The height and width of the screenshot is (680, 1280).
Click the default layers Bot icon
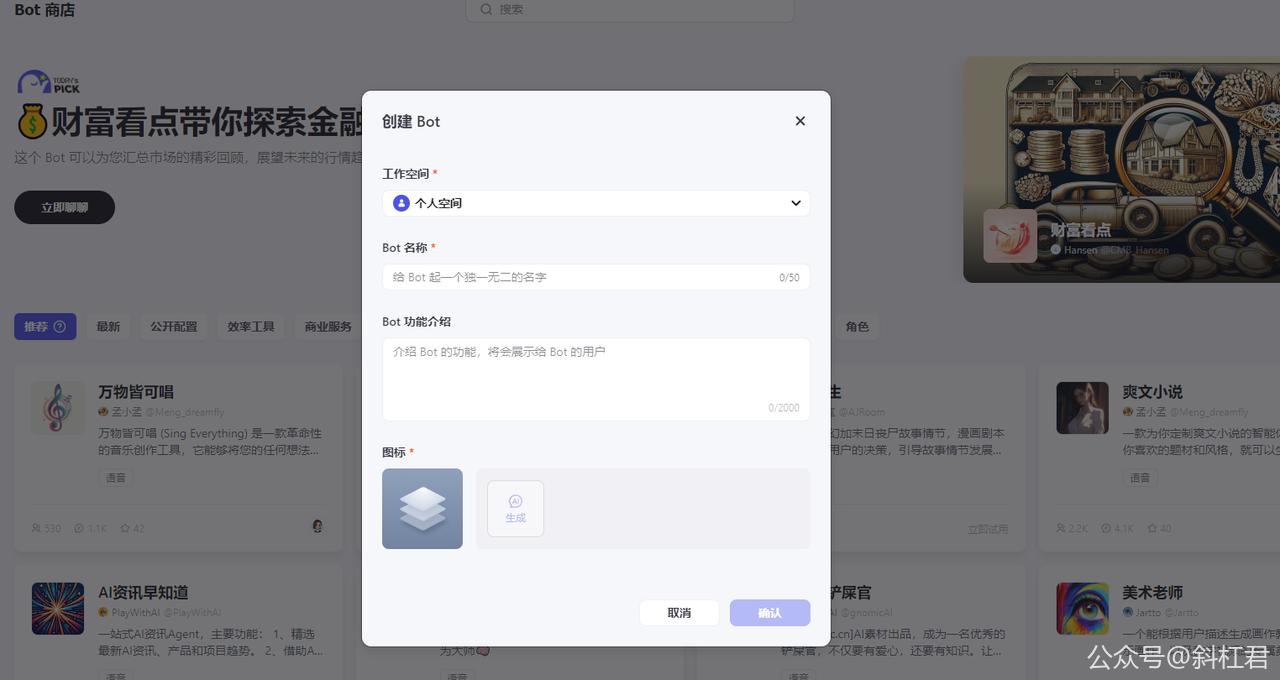pyautogui.click(x=422, y=509)
